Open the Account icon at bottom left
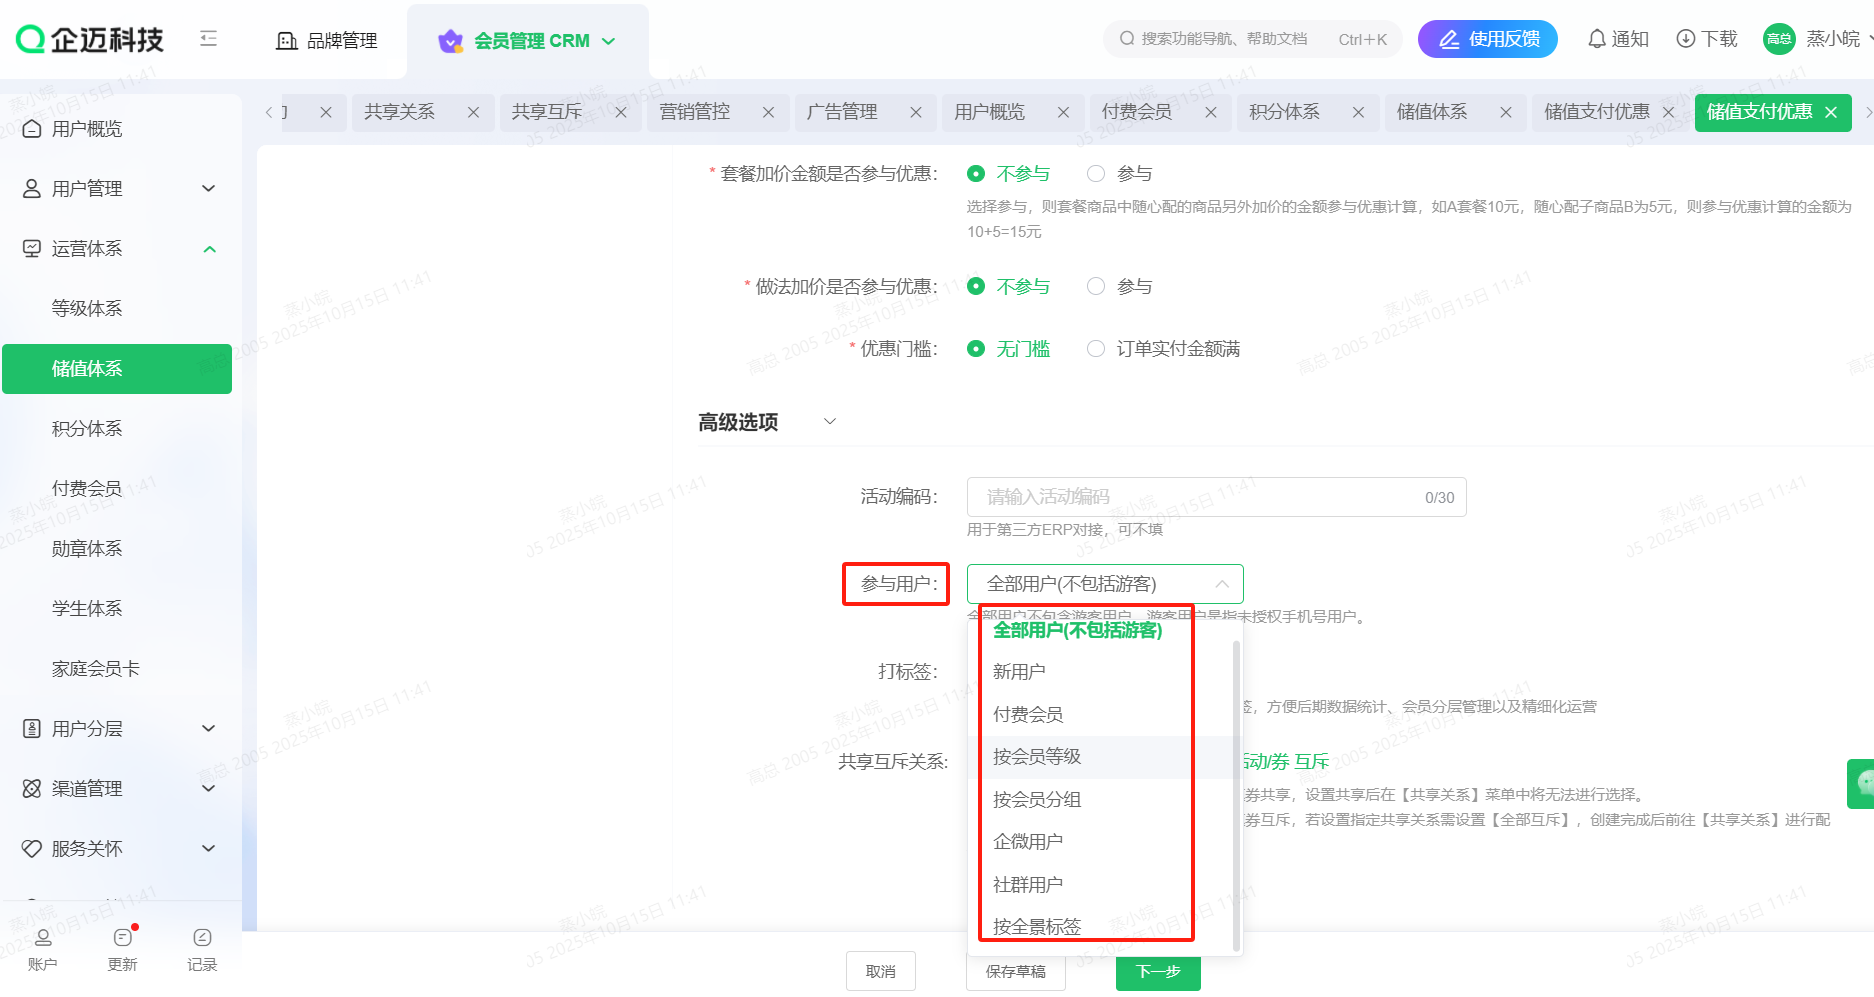1874x997 pixels. [43, 948]
